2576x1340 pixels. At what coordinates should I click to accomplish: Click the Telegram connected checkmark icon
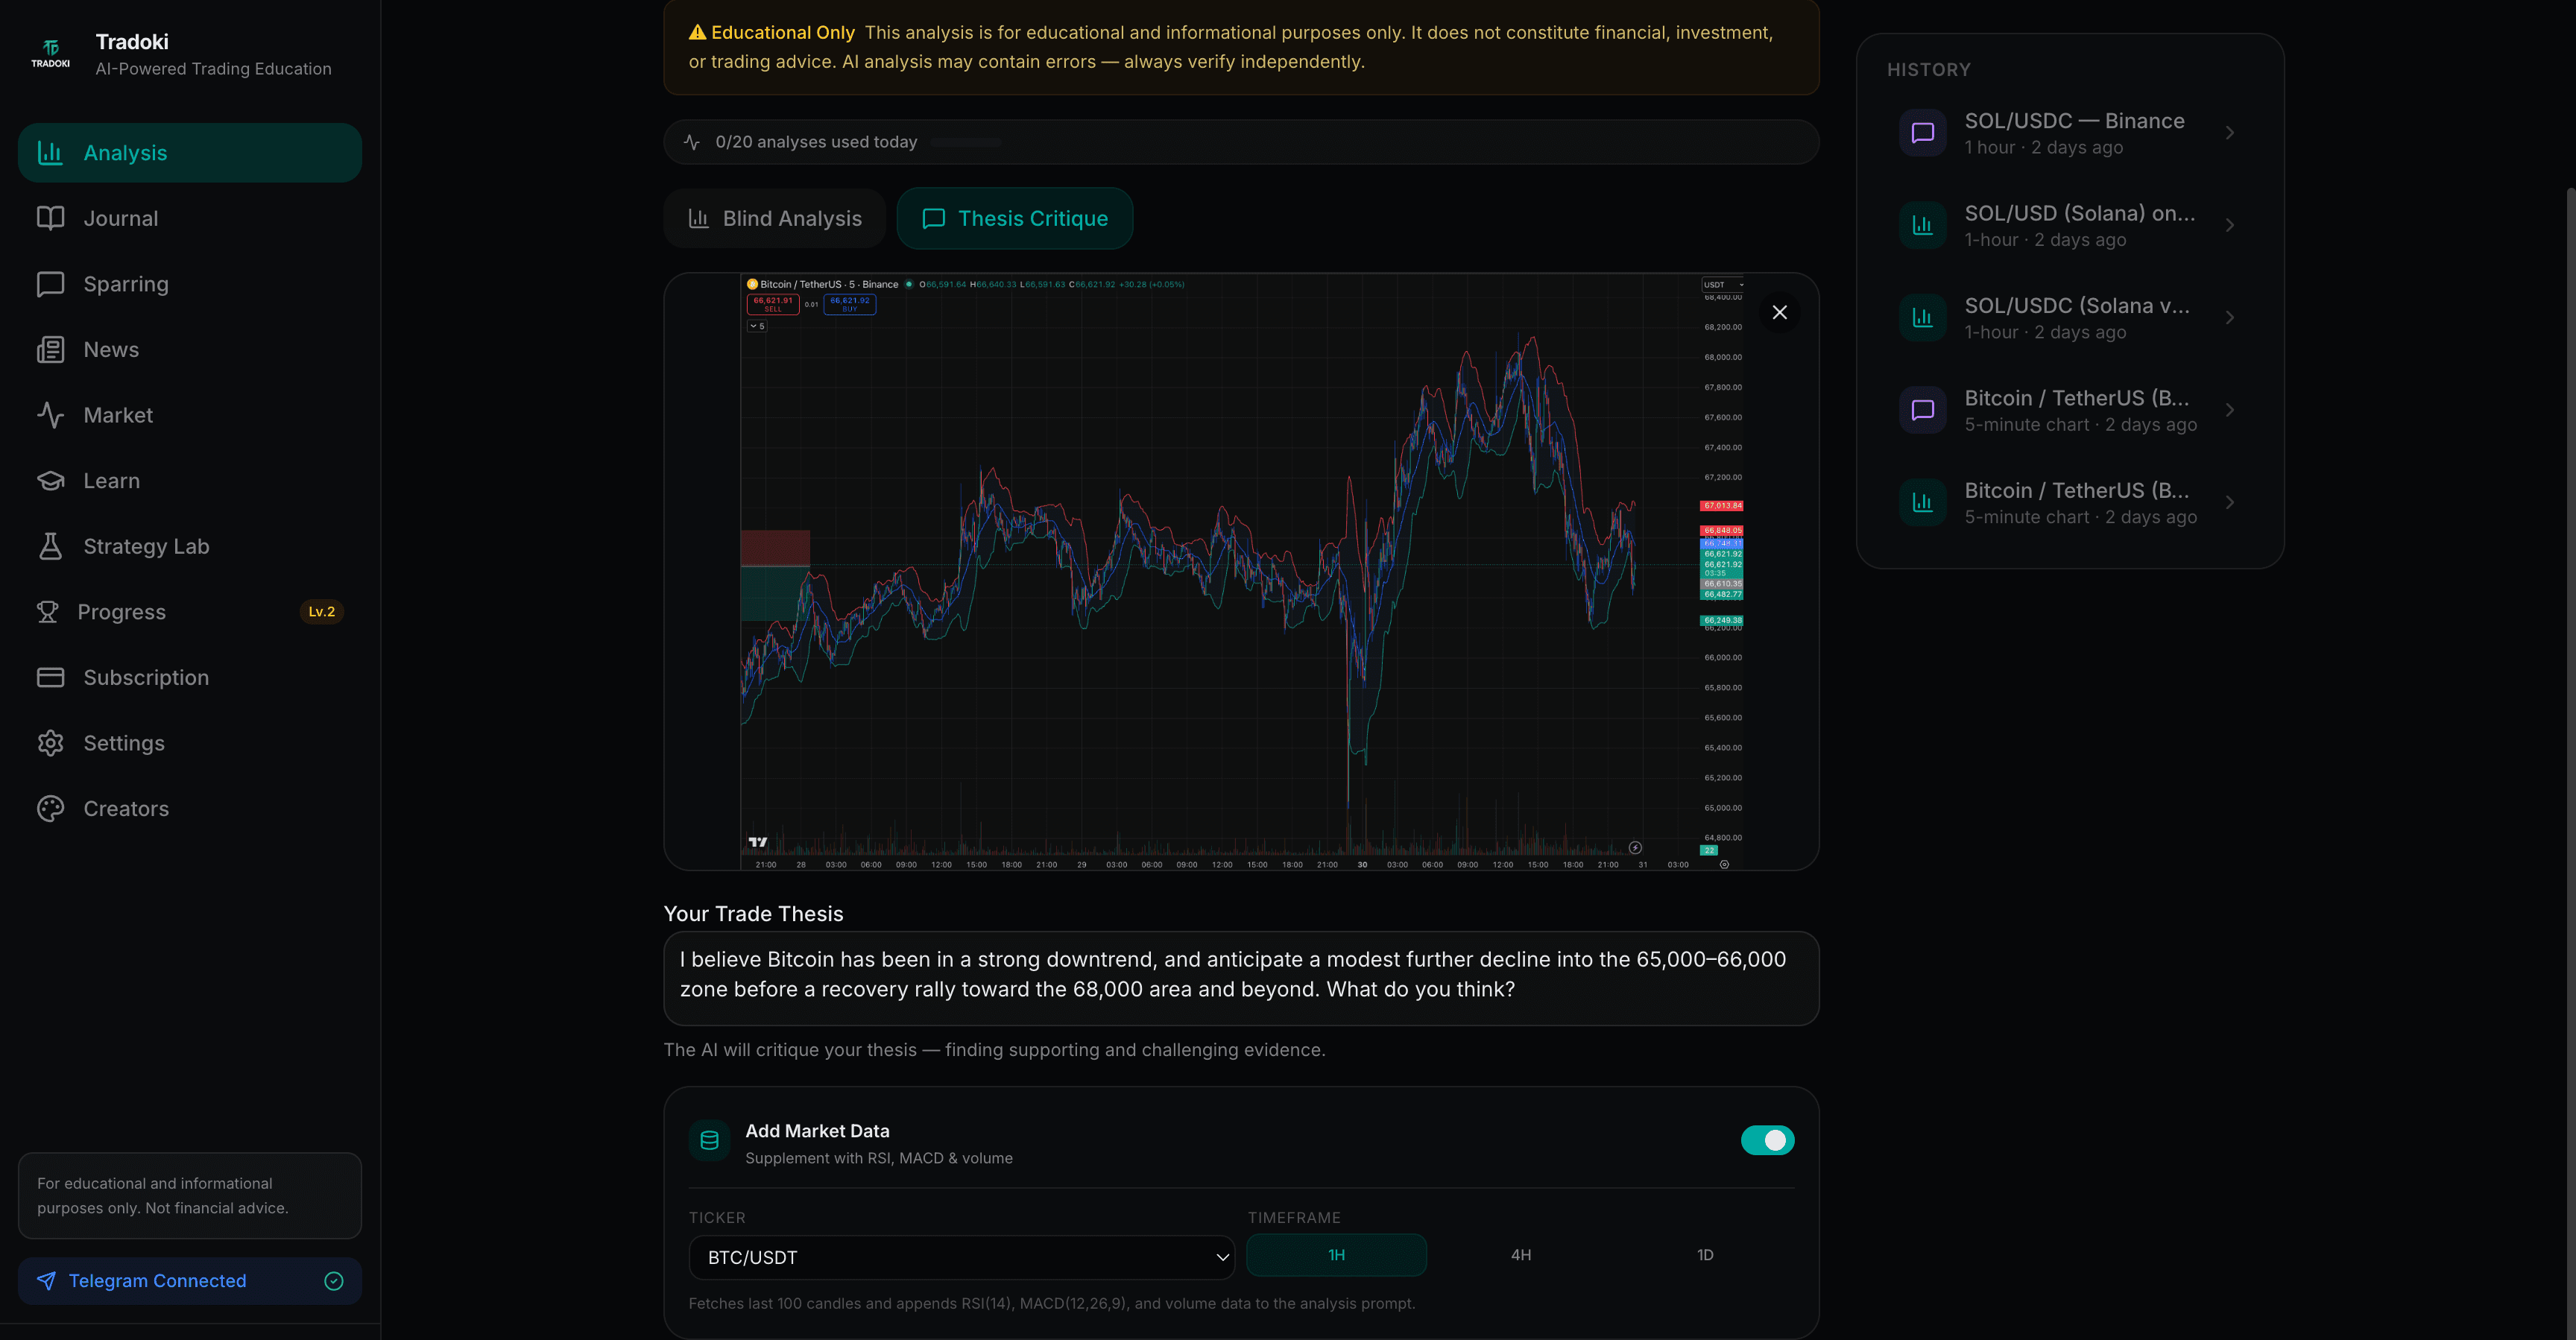[x=334, y=1281]
